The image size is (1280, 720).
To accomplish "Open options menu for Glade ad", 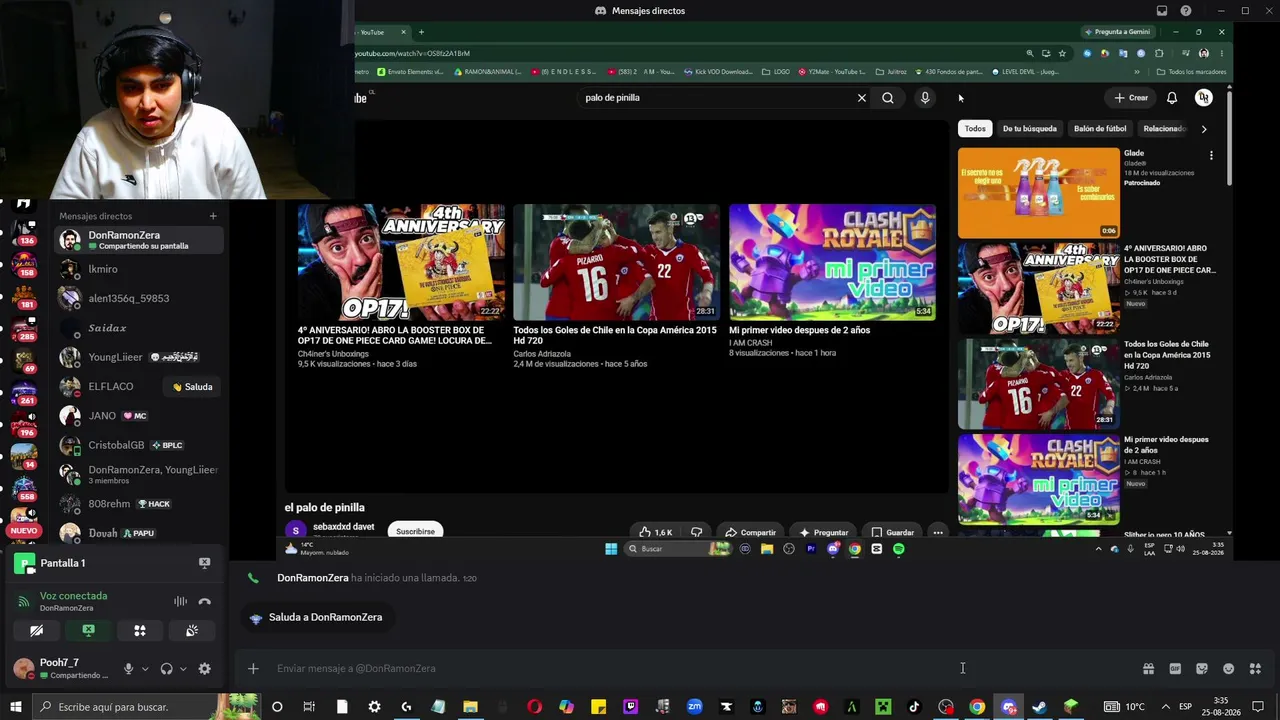I will [x=1211, y=156].
